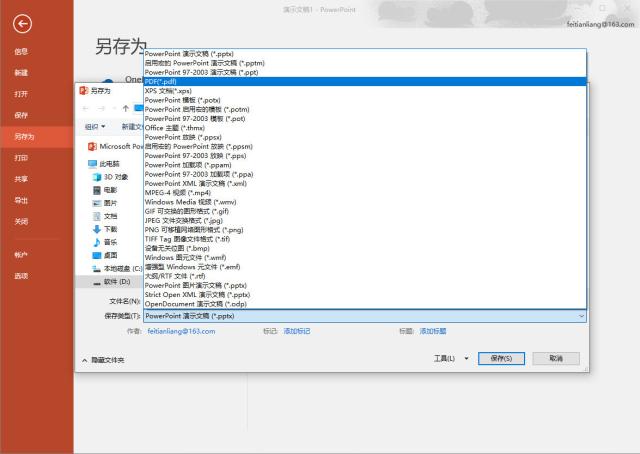The image size is (640, 454).
Task: Open the 打印 backstage menu item
Action: coord(21,158)
